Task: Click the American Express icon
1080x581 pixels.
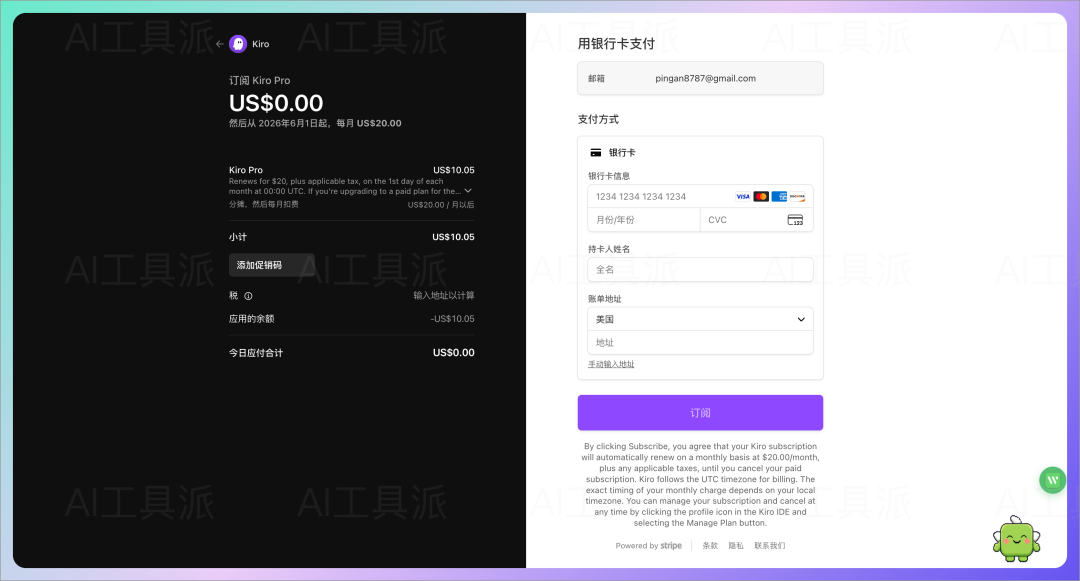Action: [779, 197]
